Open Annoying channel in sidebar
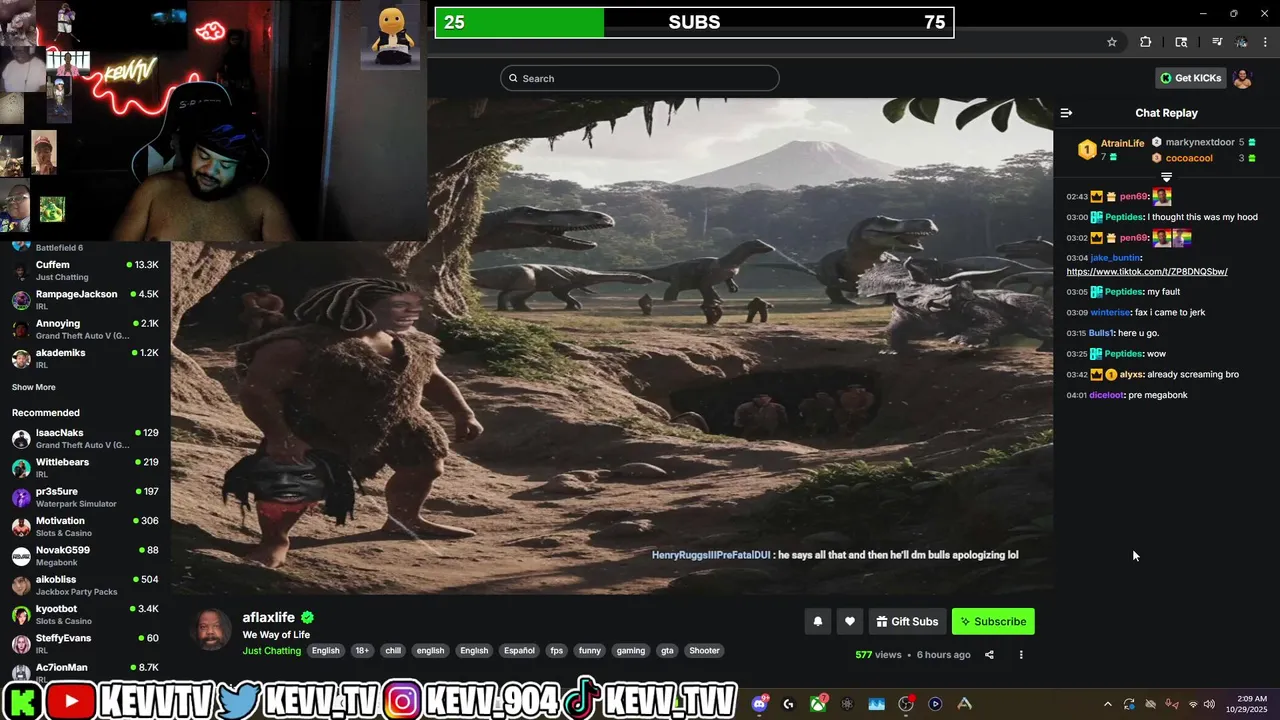The width and height of the screenshot is (1280, 720). click(85, 329)
